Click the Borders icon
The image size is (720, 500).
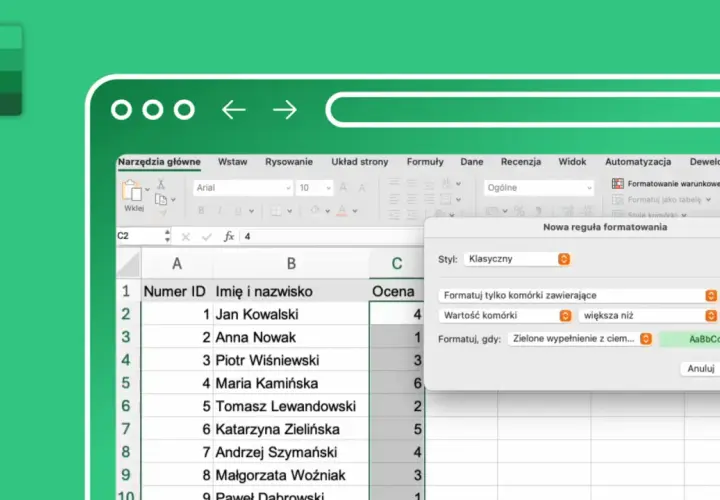276,211
